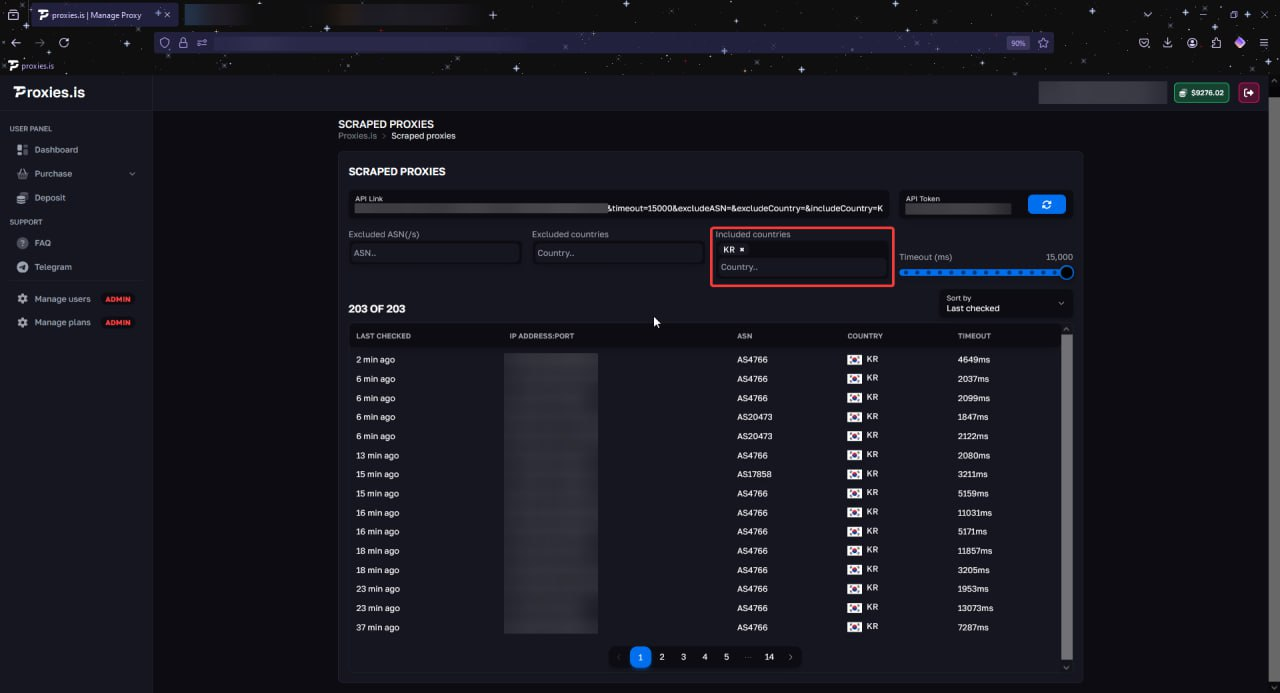
Task: Open site permissions icon in address bar
Action: [202, 43]
